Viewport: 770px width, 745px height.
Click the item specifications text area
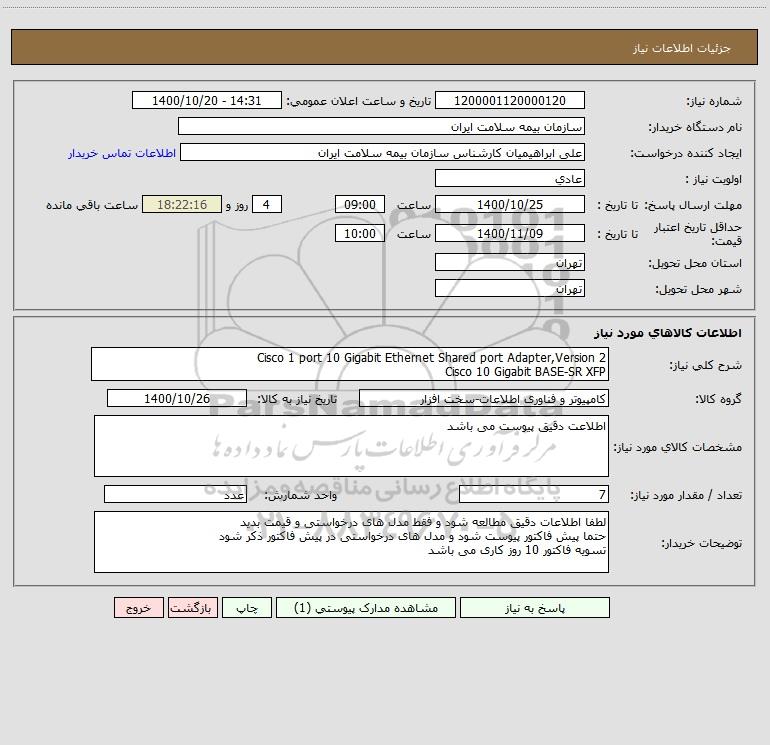(351, 446)
